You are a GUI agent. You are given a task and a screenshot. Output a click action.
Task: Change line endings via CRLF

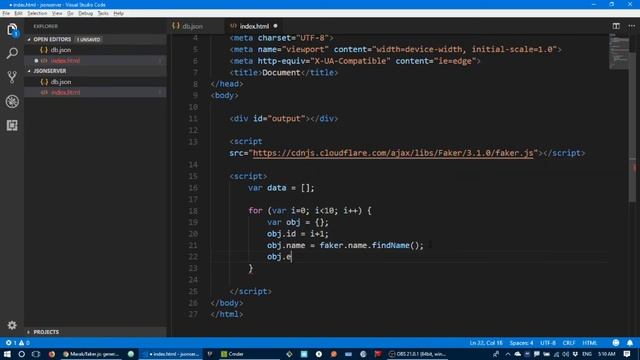tap(569, 343)
